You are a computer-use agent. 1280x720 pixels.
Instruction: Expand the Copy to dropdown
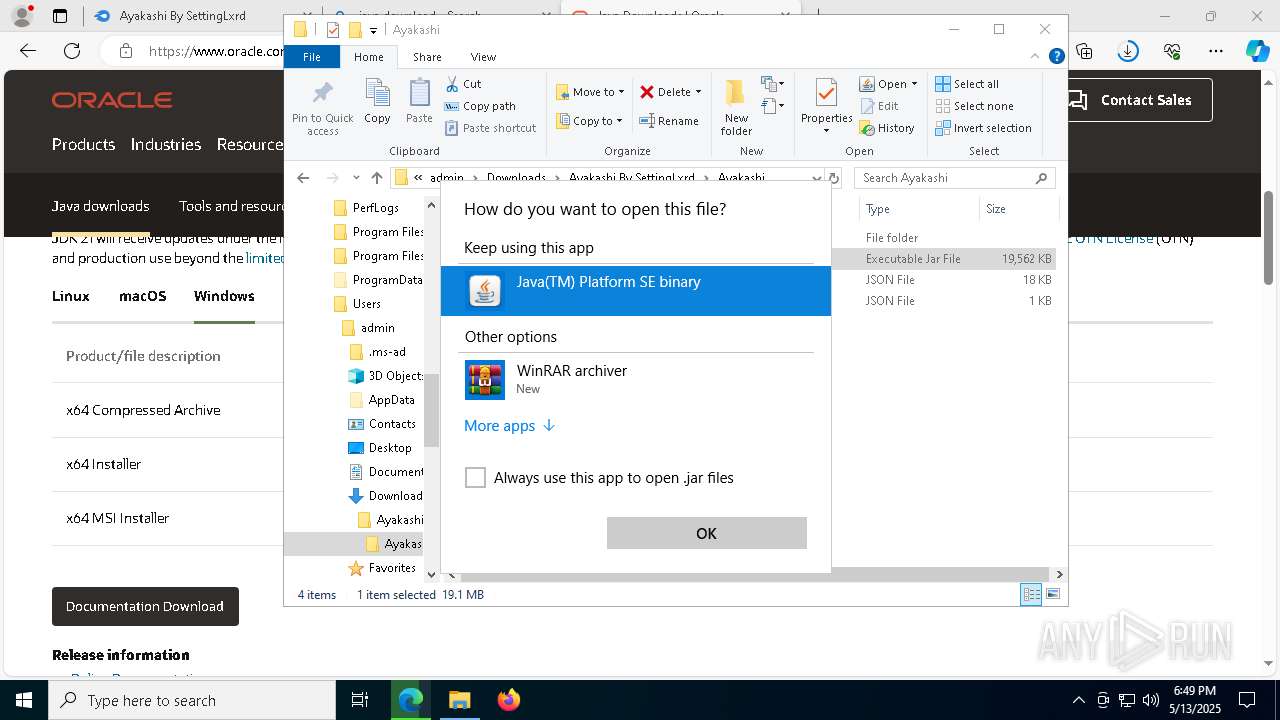point(619,121)
